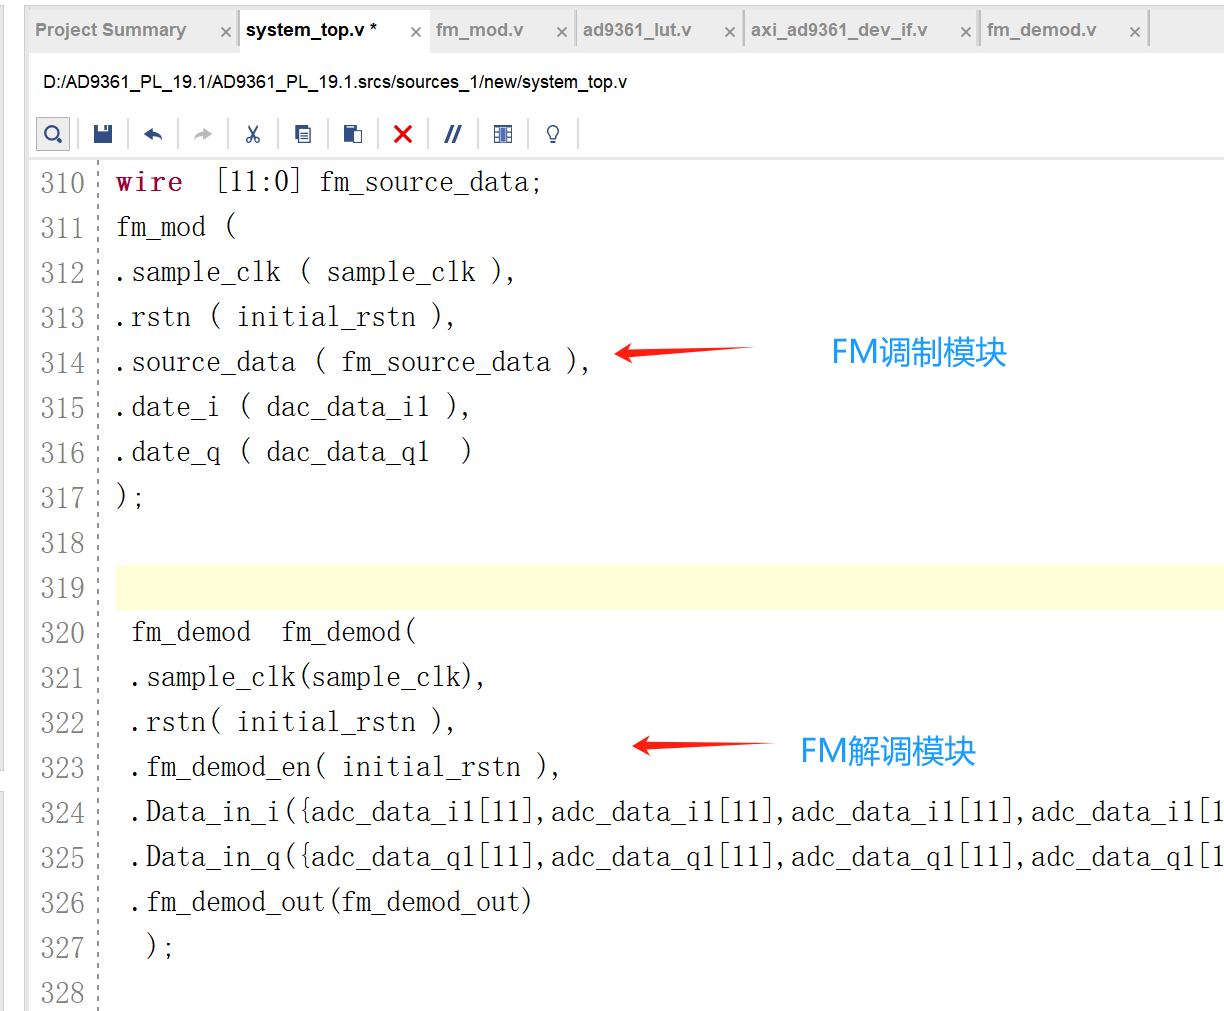This screenshot has height=1011, width=1224.
Task: Switch to the Project Summary tab
Action: (x=110, y=29)
